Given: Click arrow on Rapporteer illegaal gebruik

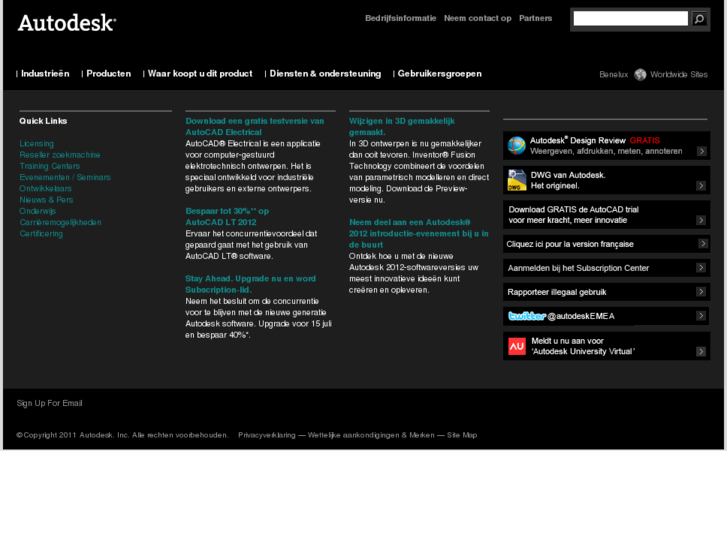Looking at the screenshot, I should [701, 291].
